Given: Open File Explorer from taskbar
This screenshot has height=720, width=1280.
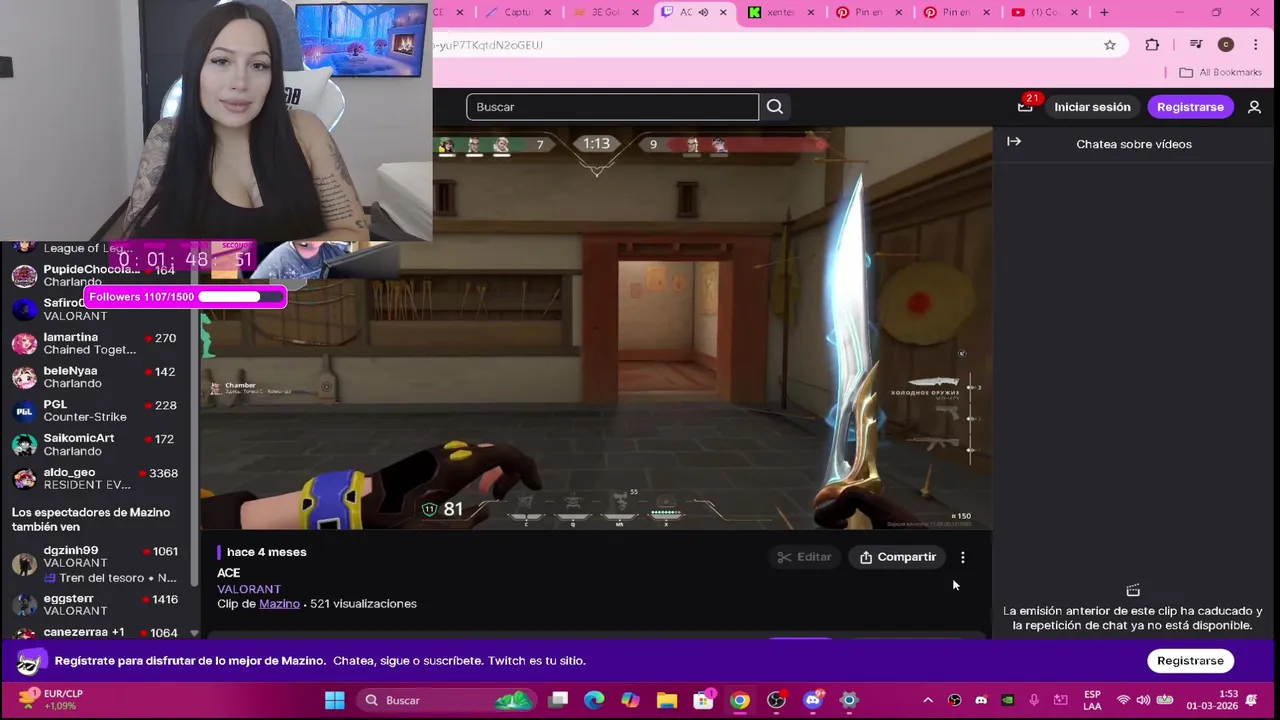Looking at the screenshot, I should [x=667, y=700].
